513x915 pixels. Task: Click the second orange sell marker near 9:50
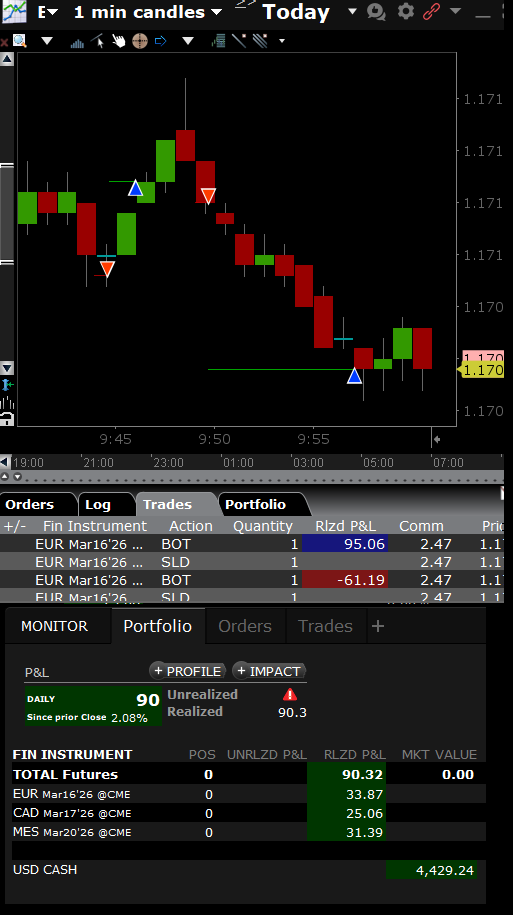(x=208, y=195)
